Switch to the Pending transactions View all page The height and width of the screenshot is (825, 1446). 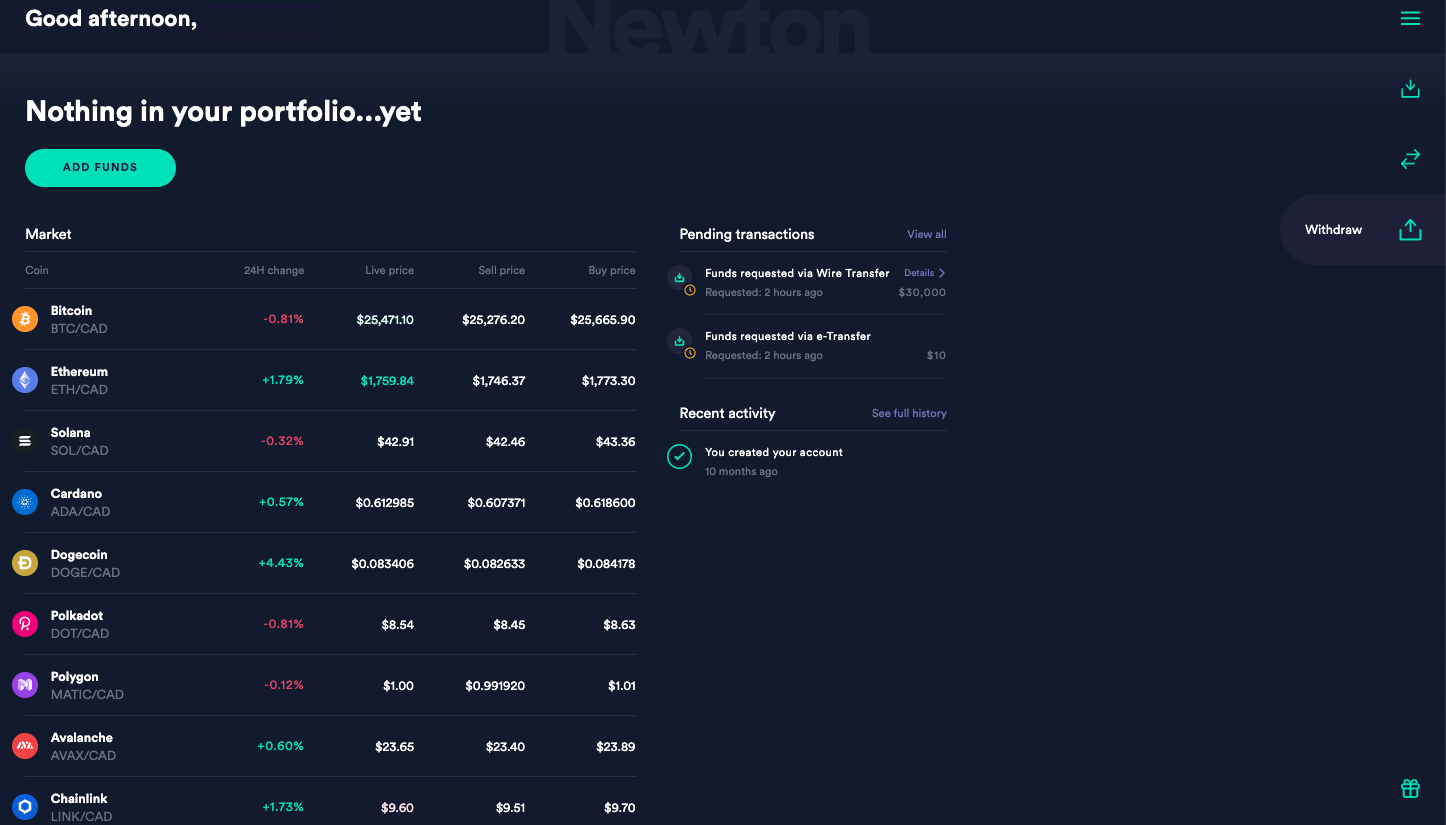pyautogui.click(x=926, y=234)
